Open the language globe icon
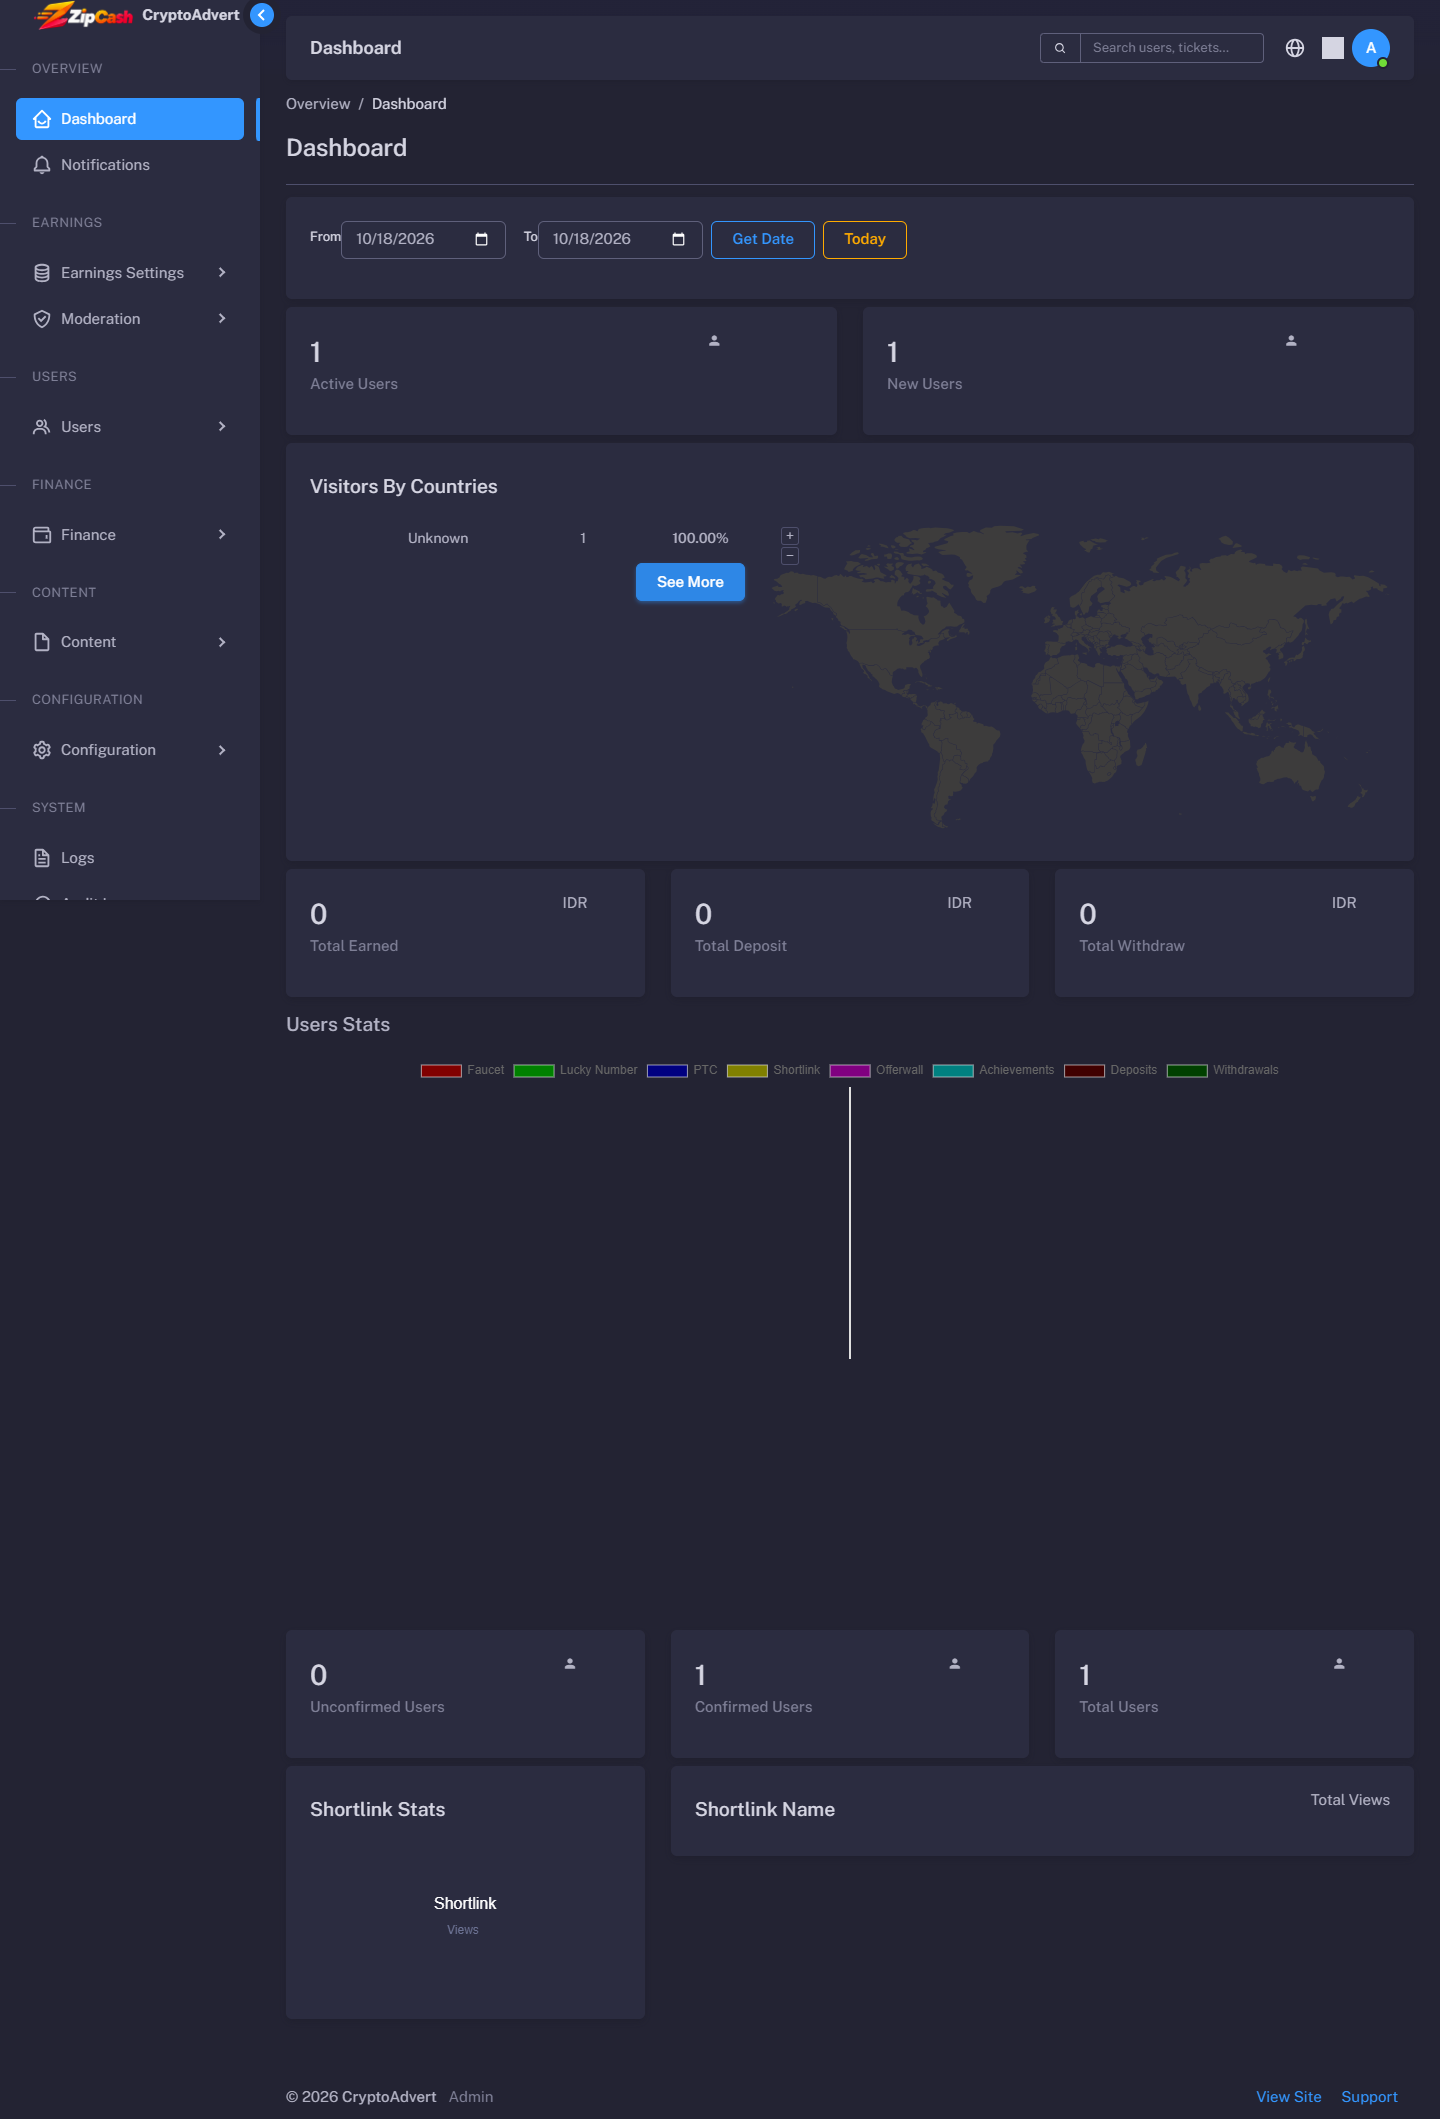Image resolution: width=1440 pixels, height=2119 pixels. click(x=1295, y=48)
